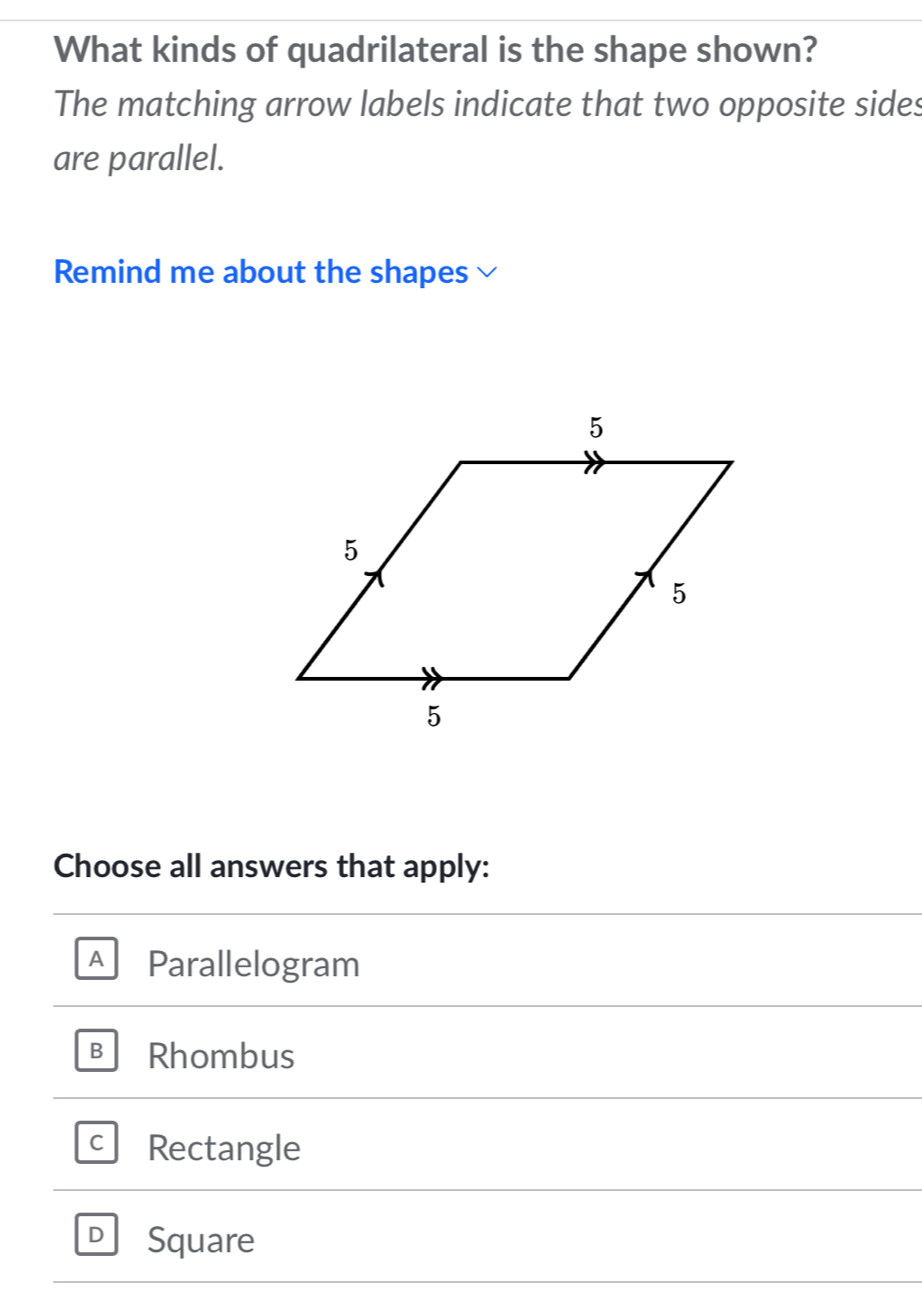The width and height of the screenshot is (922, 1301).
Task: Click the 'Choose all answers that apply' prompt
Action: coord(272,866)
